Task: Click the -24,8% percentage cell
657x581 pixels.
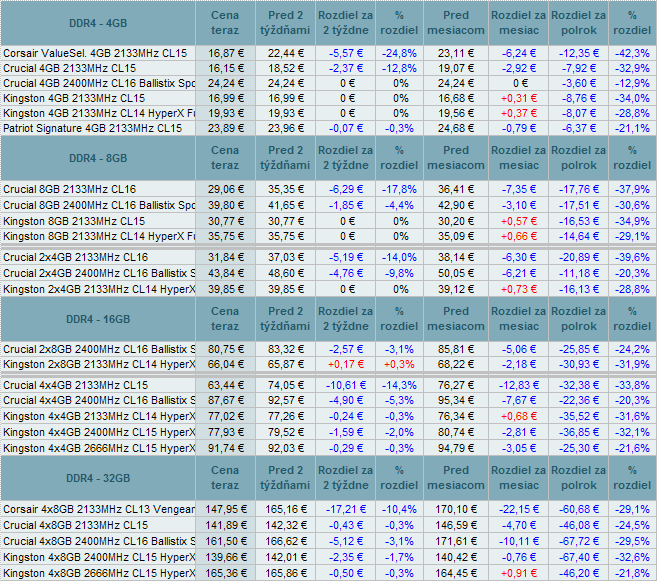Action: tap(399, 53)
